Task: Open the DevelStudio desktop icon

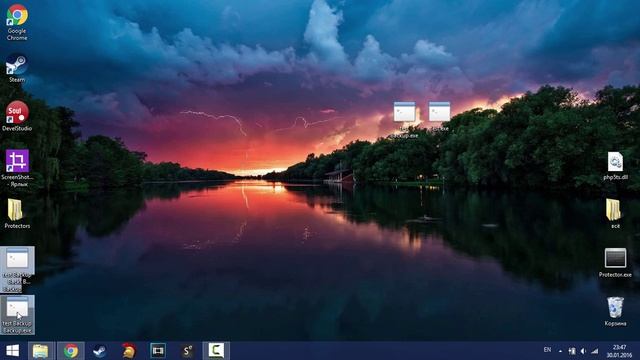Action: pyautogui.click(x=17, y=116)
